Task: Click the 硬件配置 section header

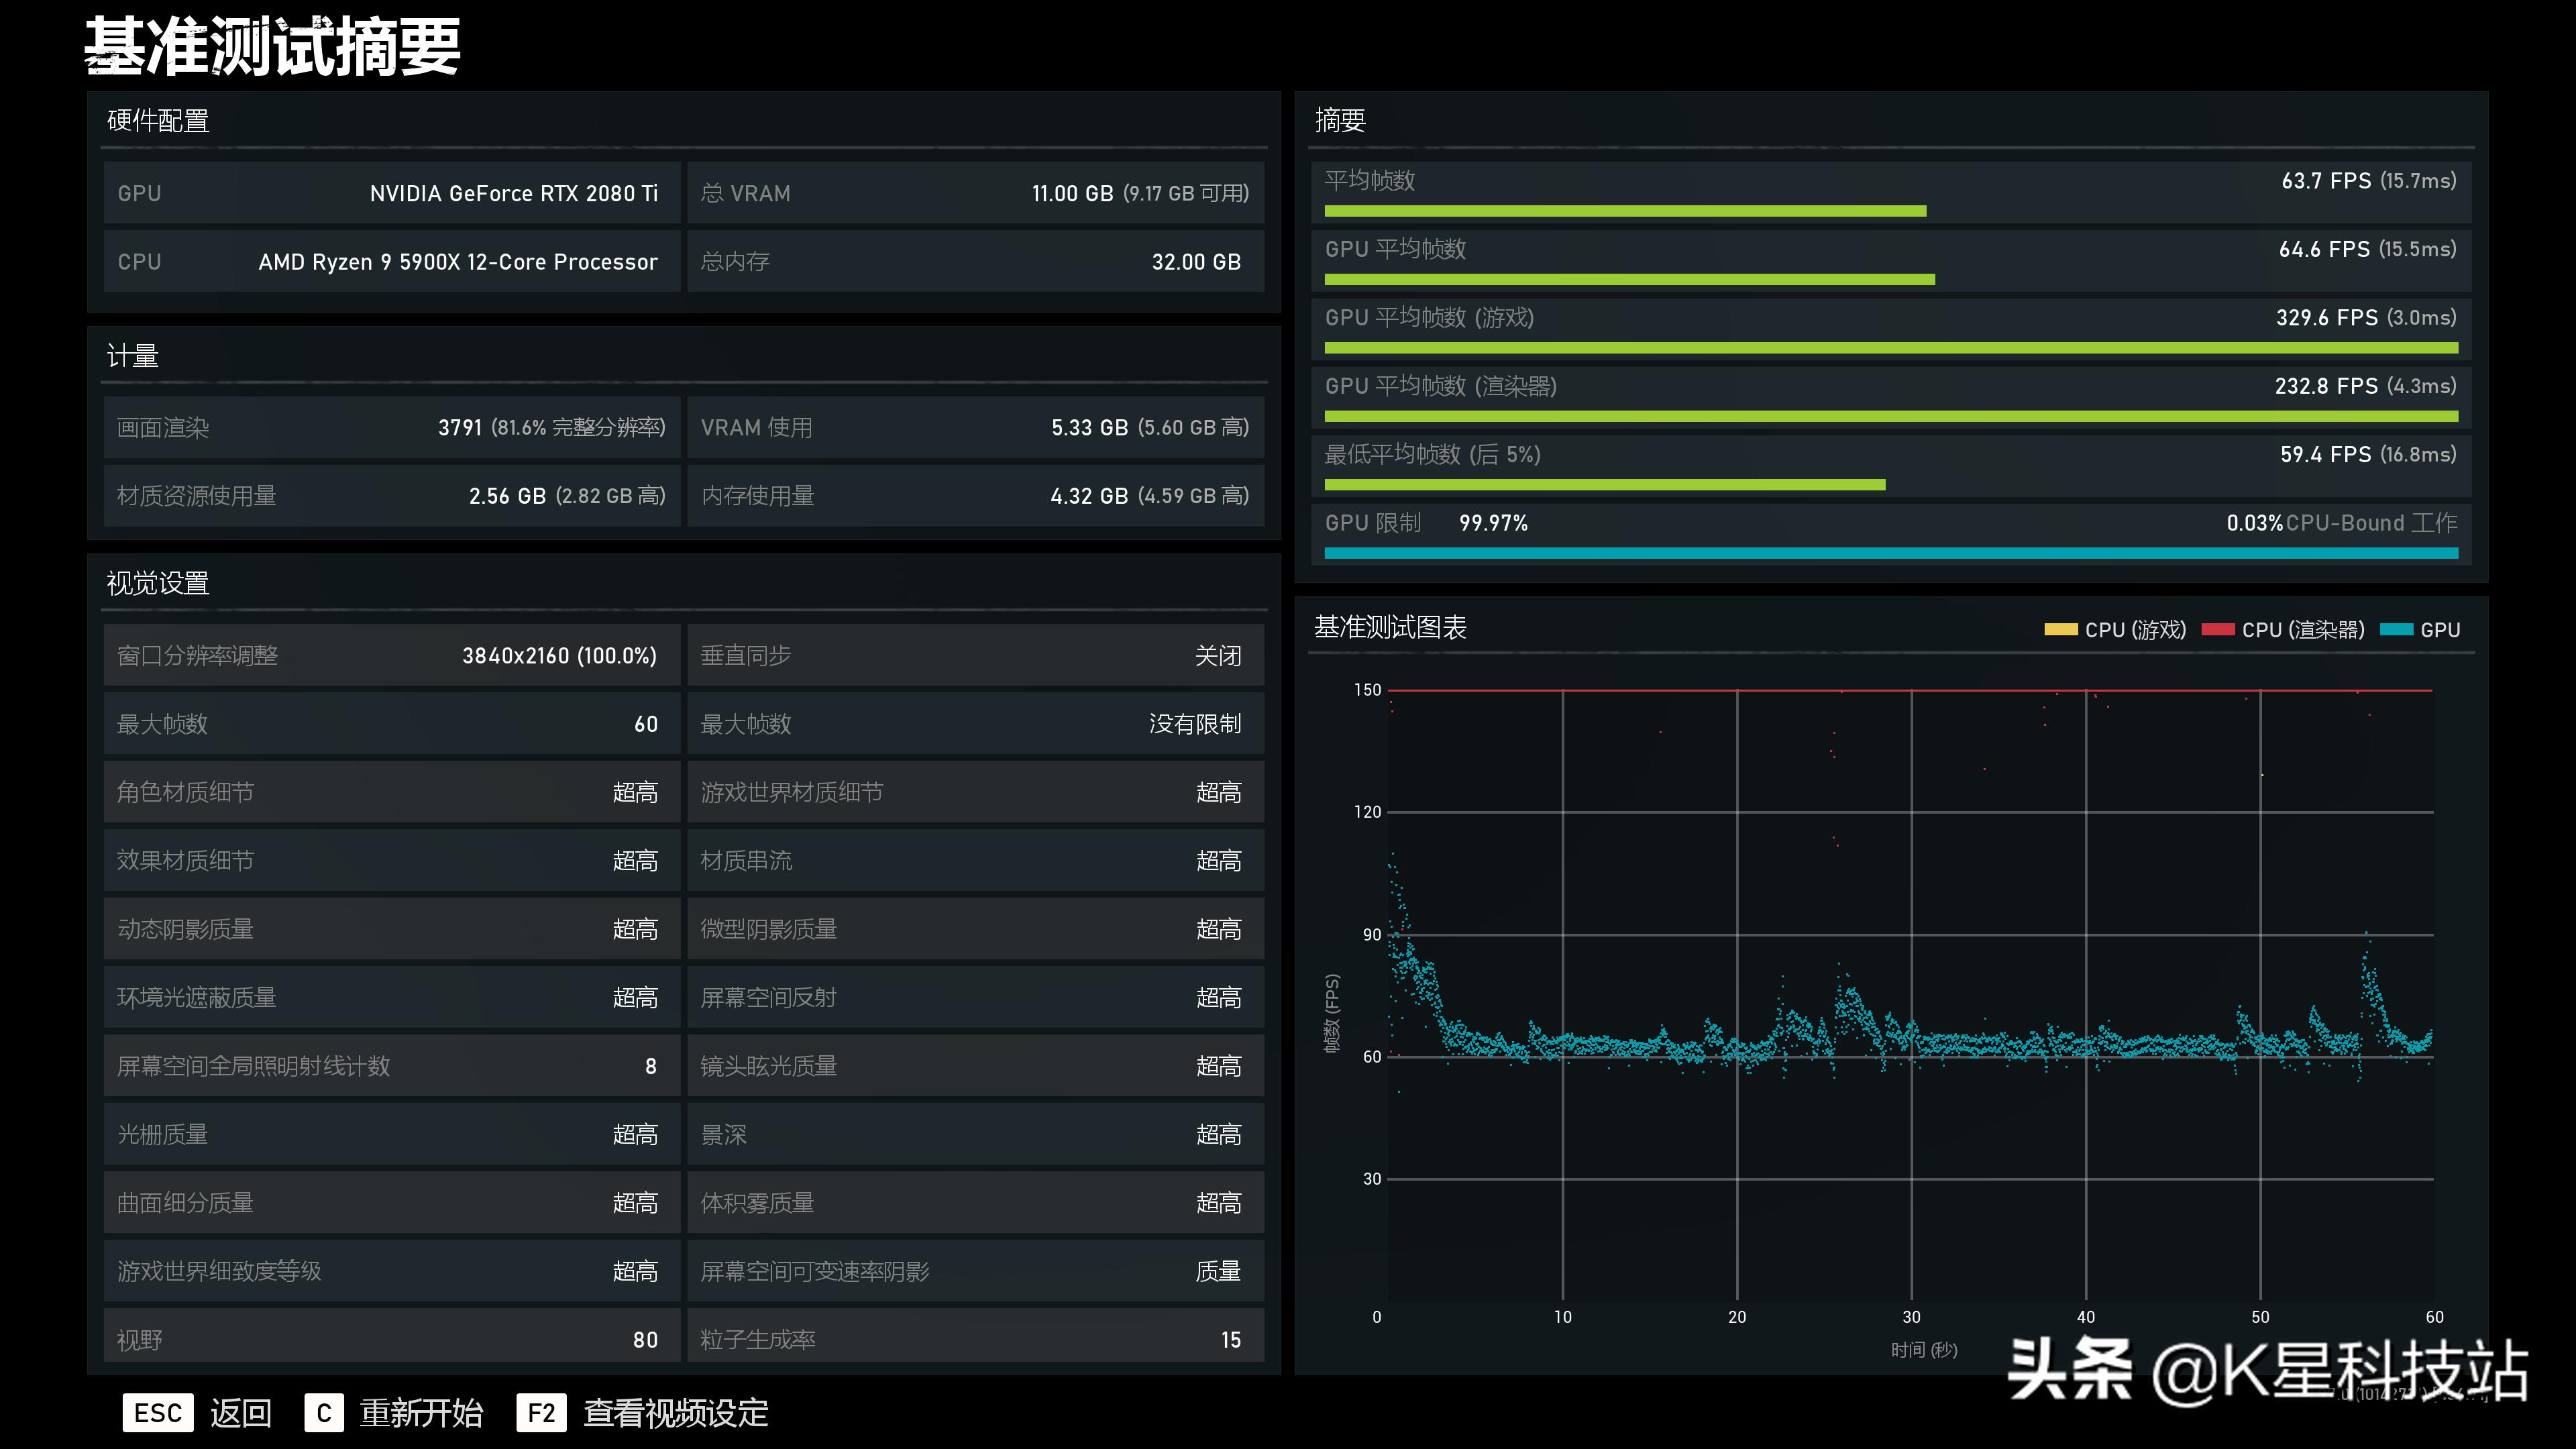Action: tap(158, 121)
